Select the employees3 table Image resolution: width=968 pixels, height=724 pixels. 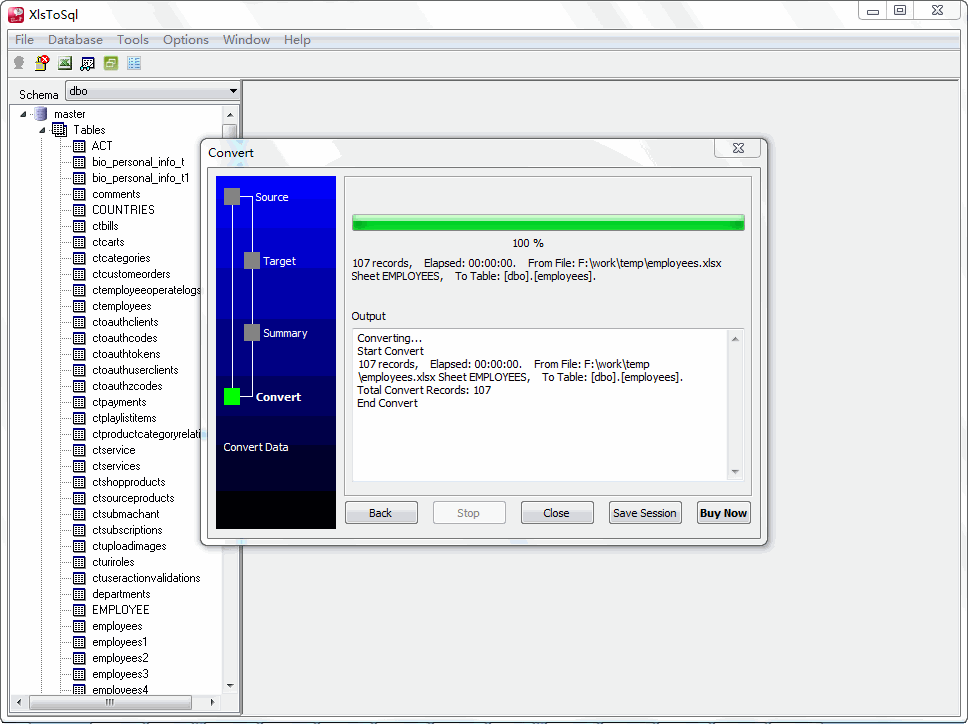(x=120, y=674)
